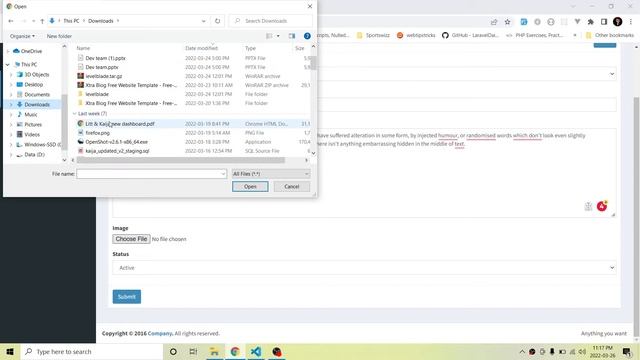Open the notification center icon
The image size is (640, 360).
coord(627,351)
